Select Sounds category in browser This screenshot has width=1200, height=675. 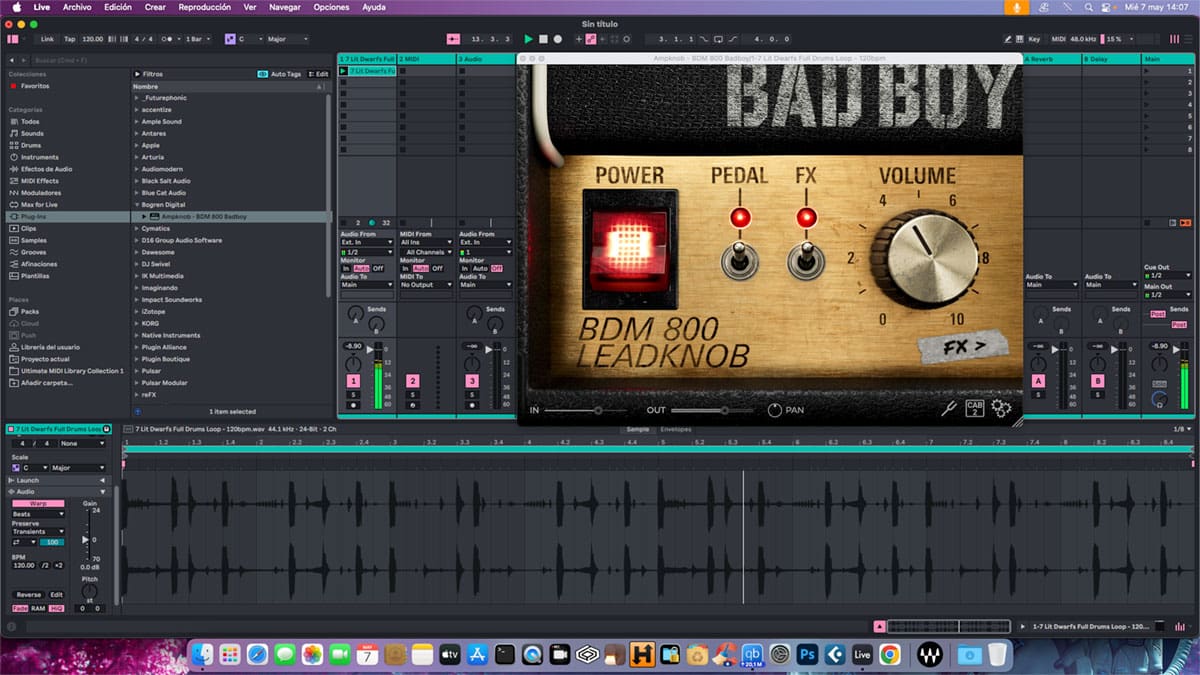pyautogui.click(x=32, y=133)
